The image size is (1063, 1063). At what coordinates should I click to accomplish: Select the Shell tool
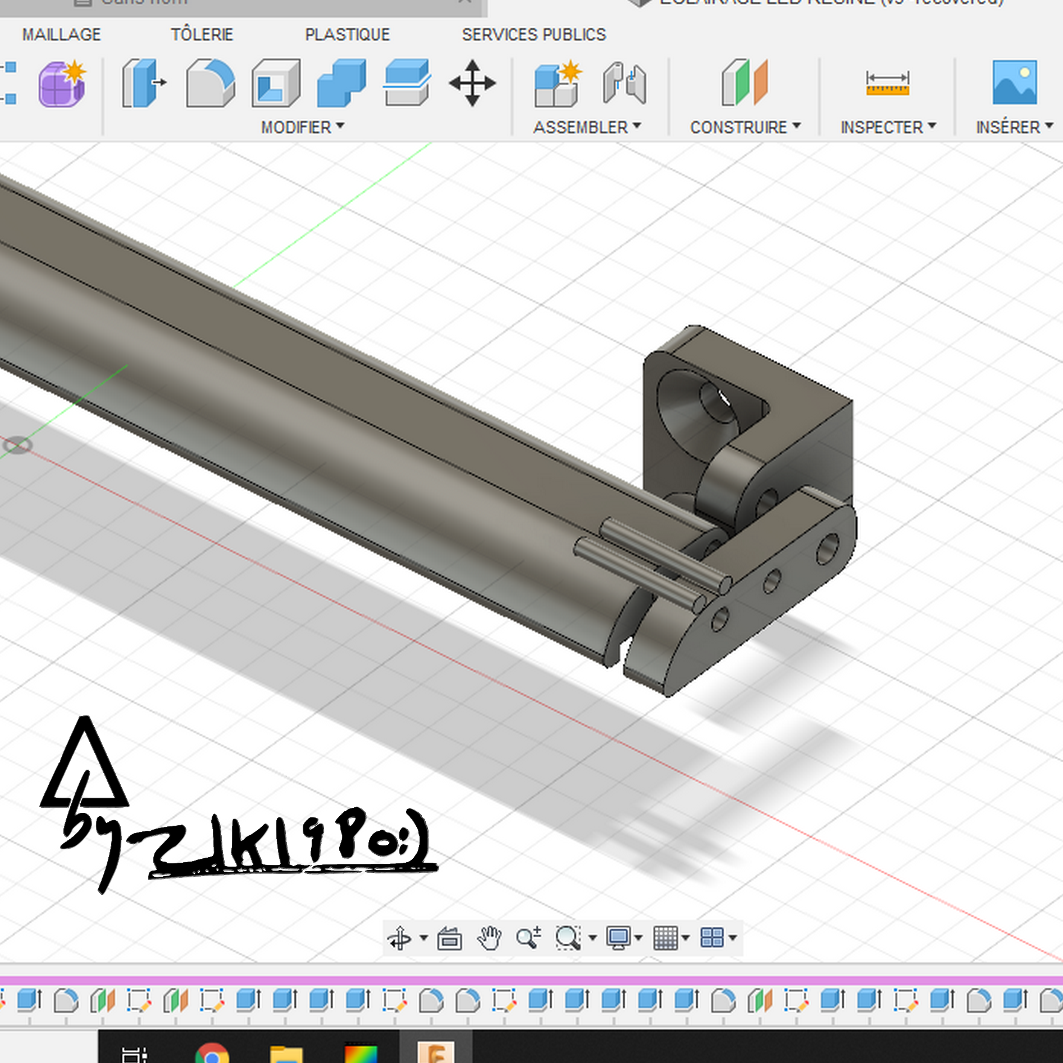point(276,83)
